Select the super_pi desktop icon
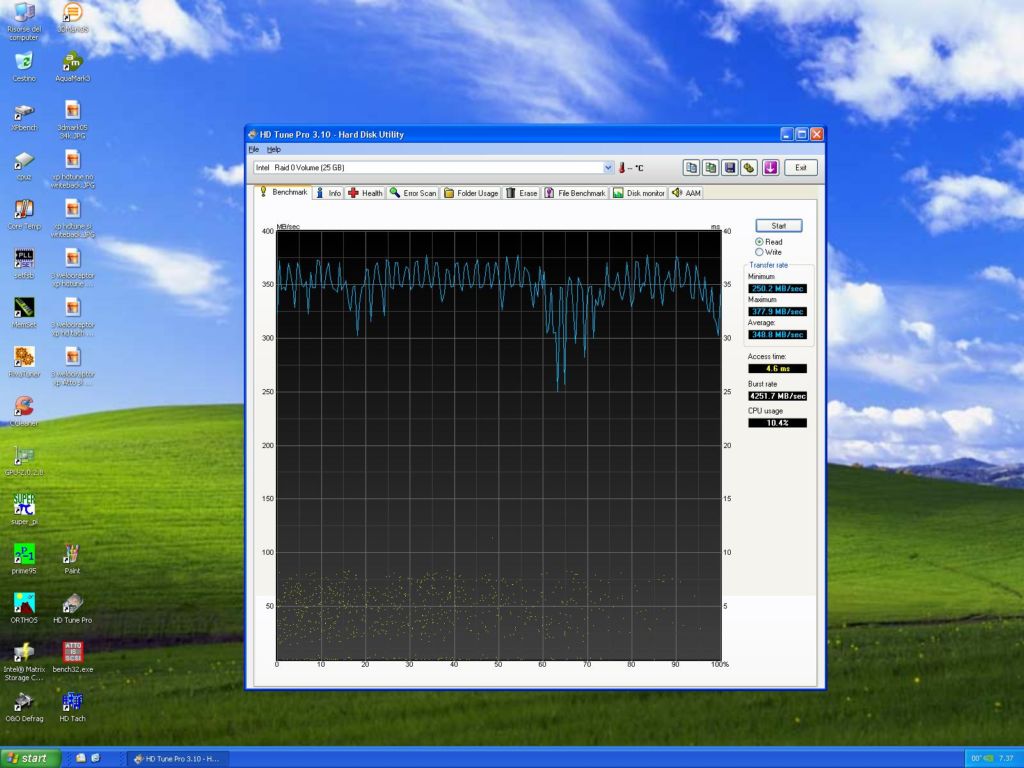1024x768 pixels. [x=24, y=509]
